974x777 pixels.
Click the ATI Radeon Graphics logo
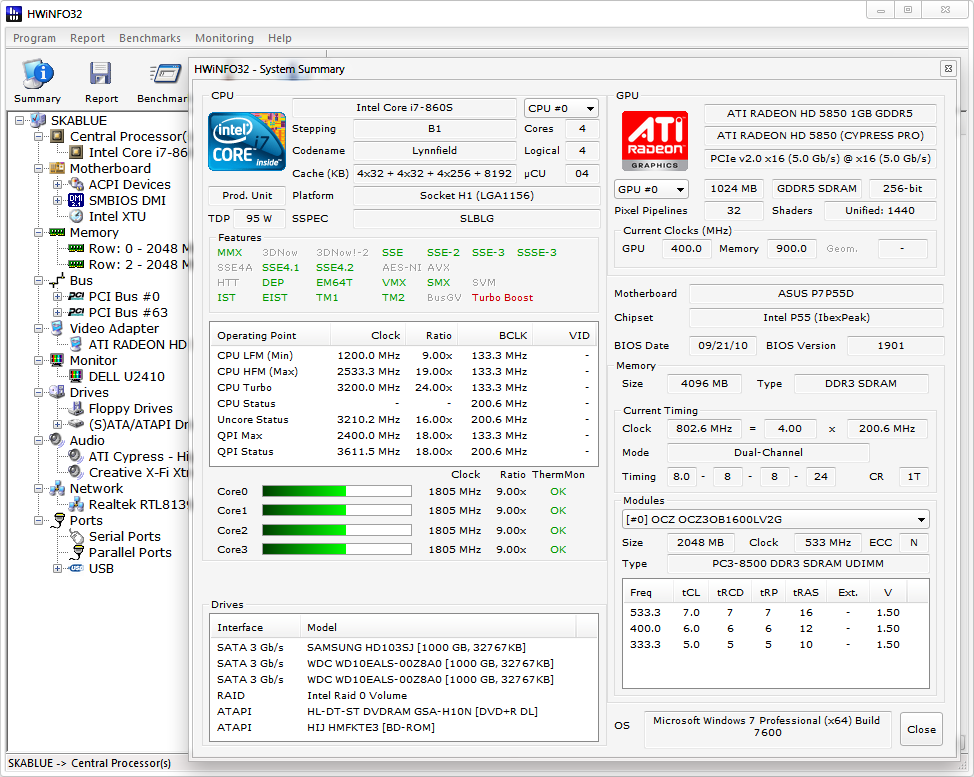(x=655, y=141)
